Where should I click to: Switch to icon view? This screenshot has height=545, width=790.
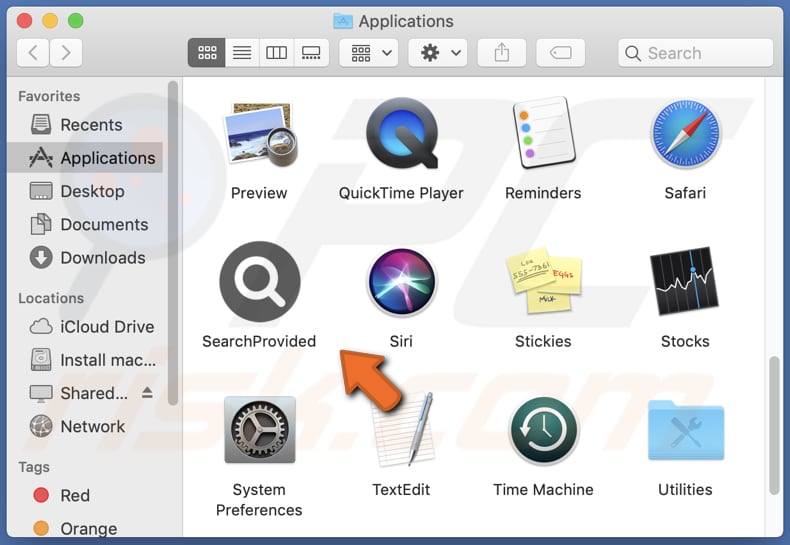click(x=207, y=52)
